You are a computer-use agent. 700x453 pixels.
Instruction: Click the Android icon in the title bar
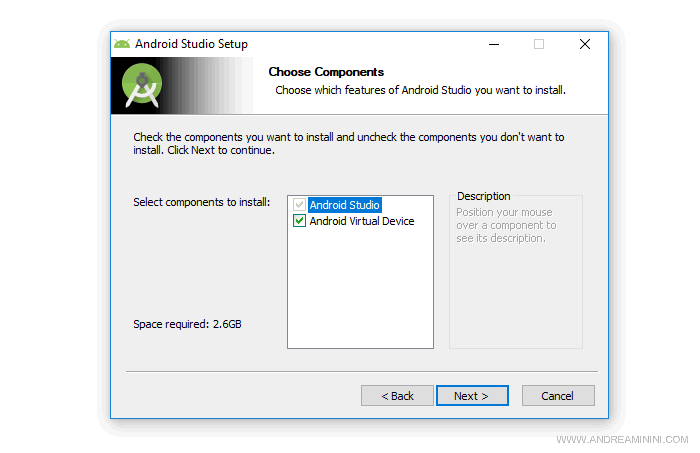coord(122,44)
